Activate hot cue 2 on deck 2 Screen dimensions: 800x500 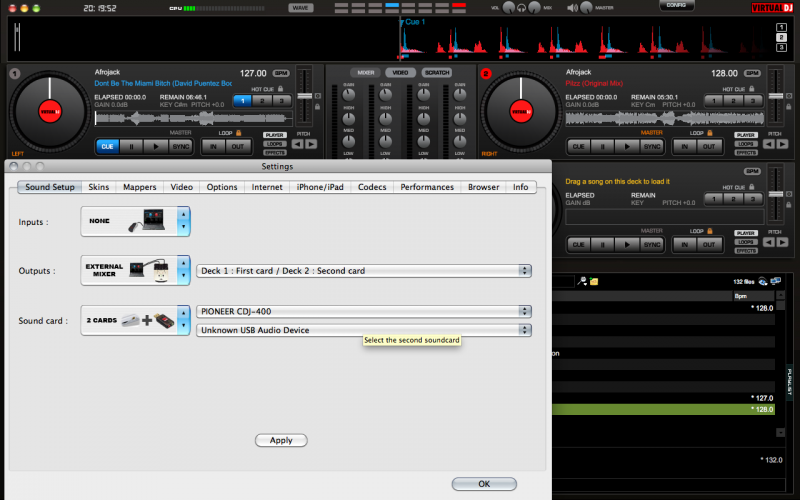click(733, 101)
